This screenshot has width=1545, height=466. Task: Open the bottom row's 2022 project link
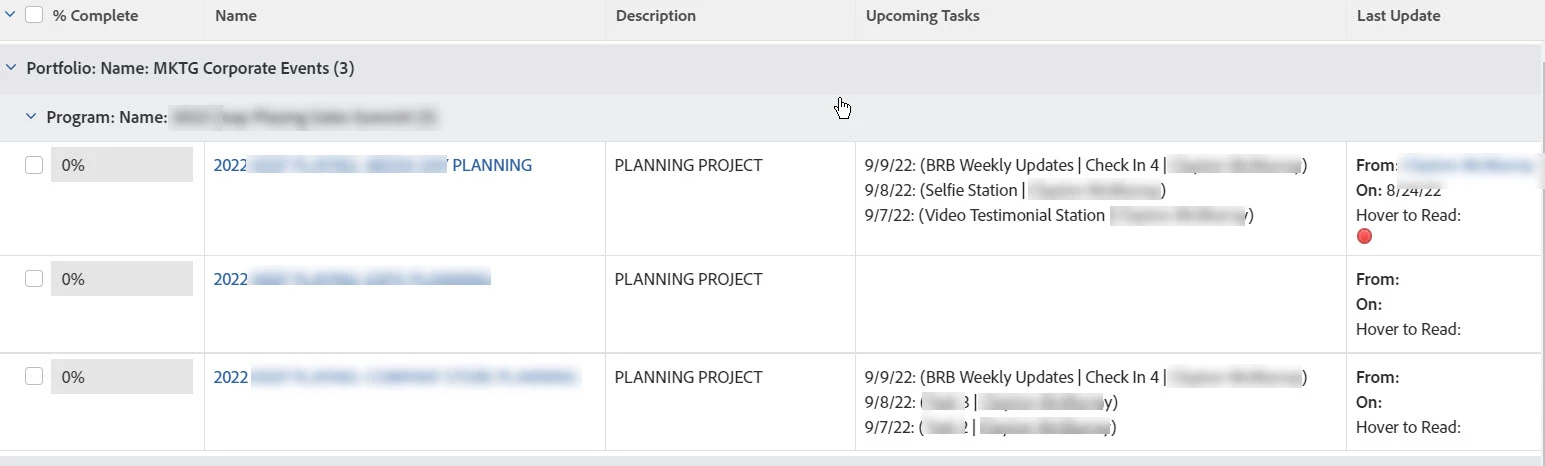click(x=395, y=378)
